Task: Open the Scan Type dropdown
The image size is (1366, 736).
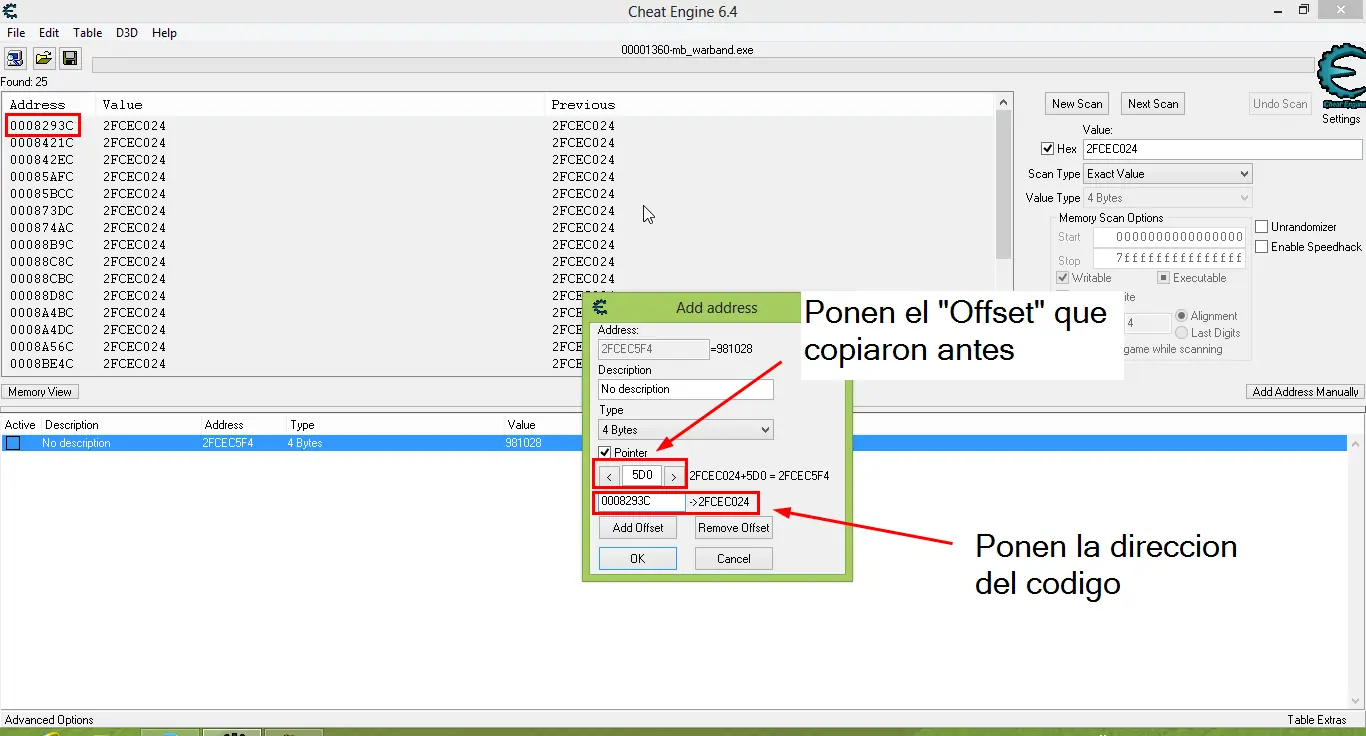Action: click(x=1168, y=174)
